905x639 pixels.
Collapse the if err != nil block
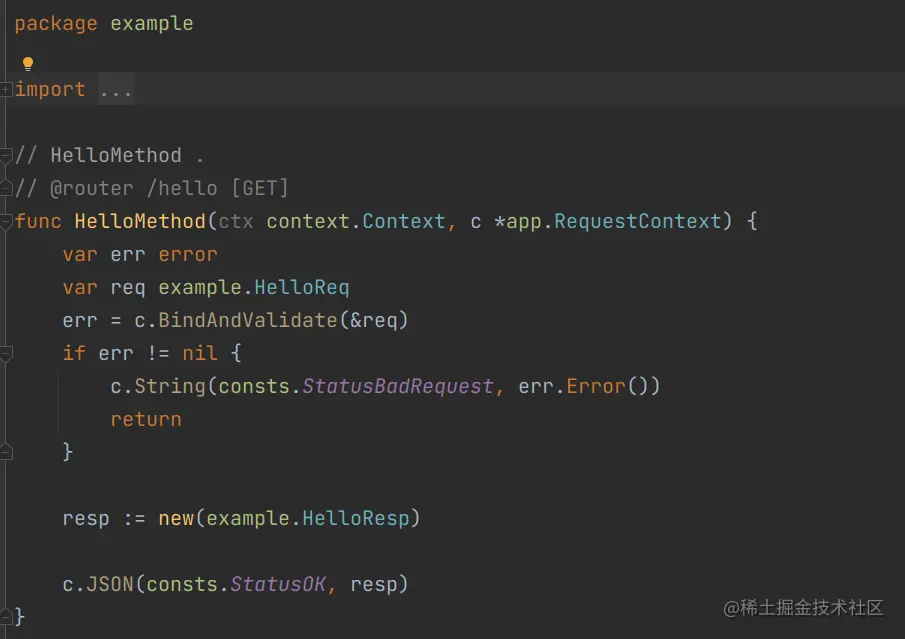tap(6, 354)
